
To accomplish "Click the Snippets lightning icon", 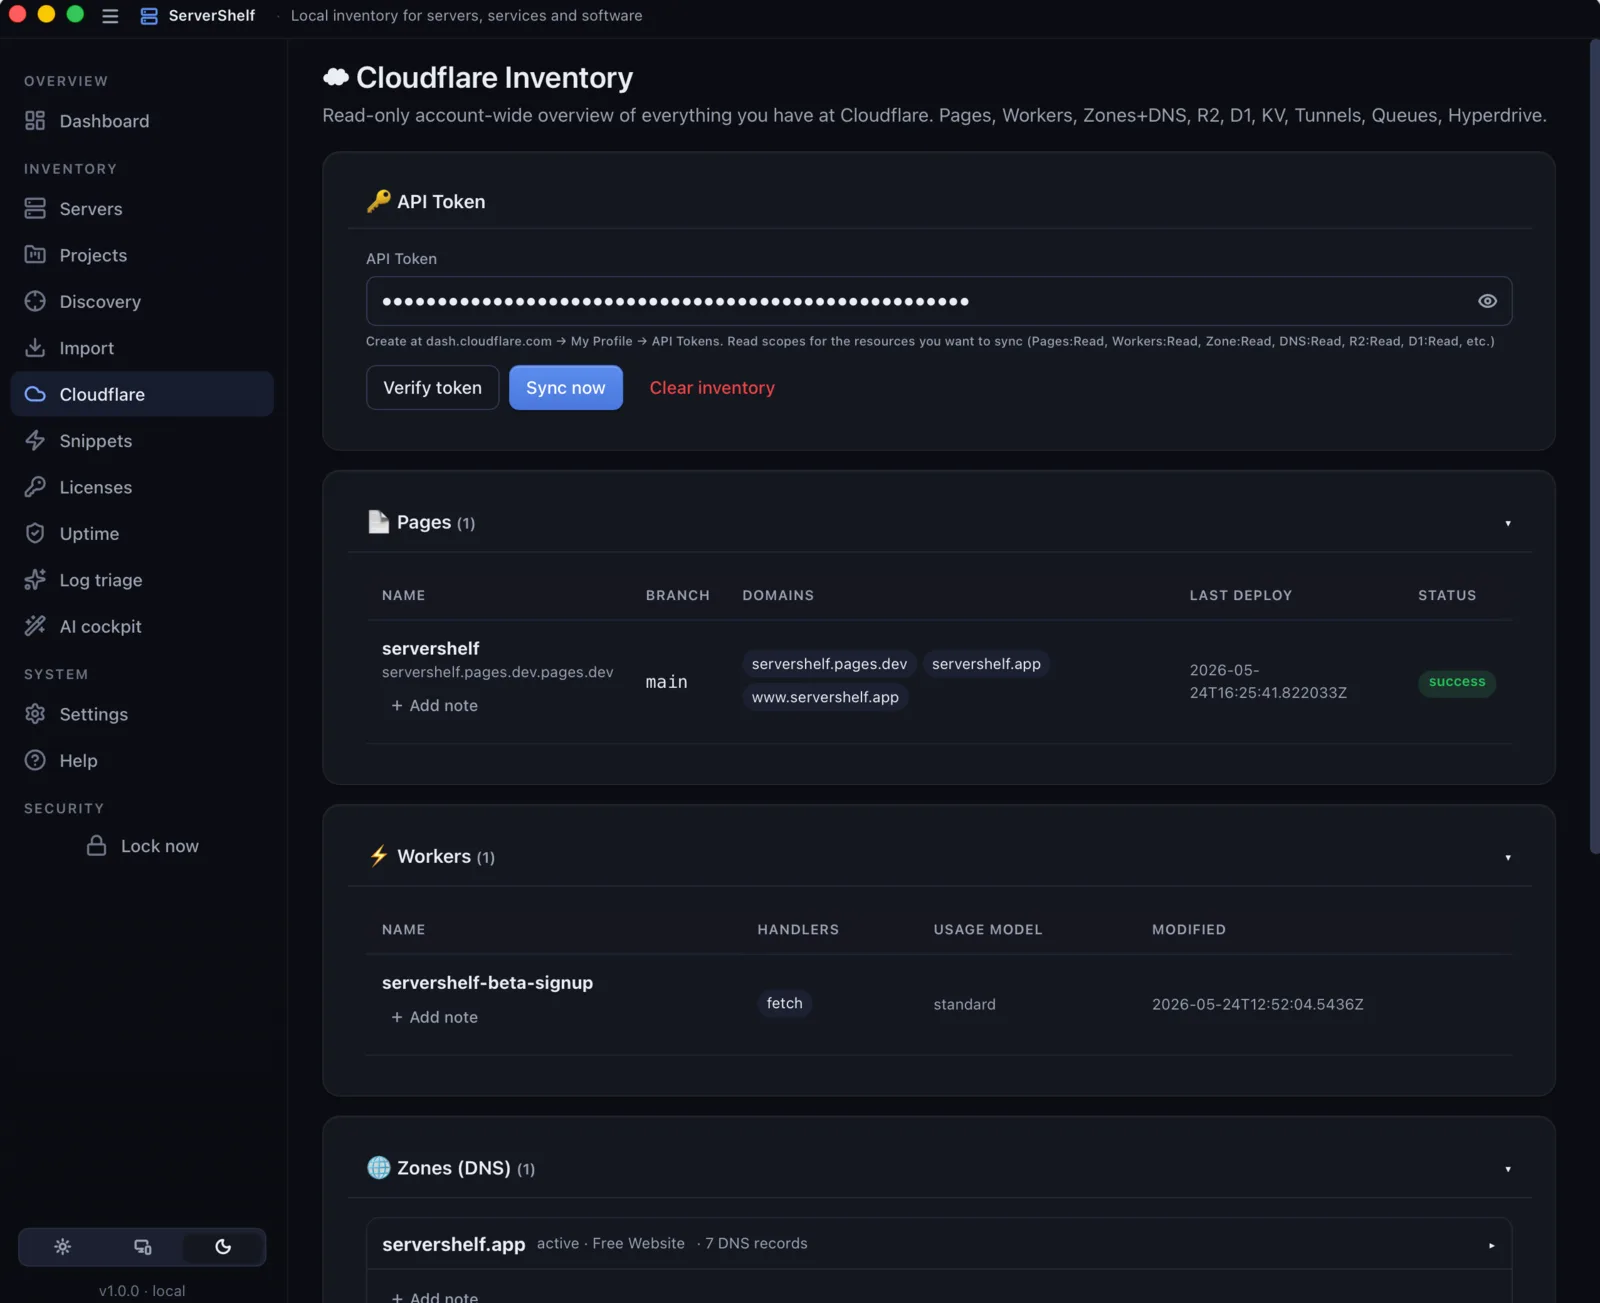I will tap(35, 441).
